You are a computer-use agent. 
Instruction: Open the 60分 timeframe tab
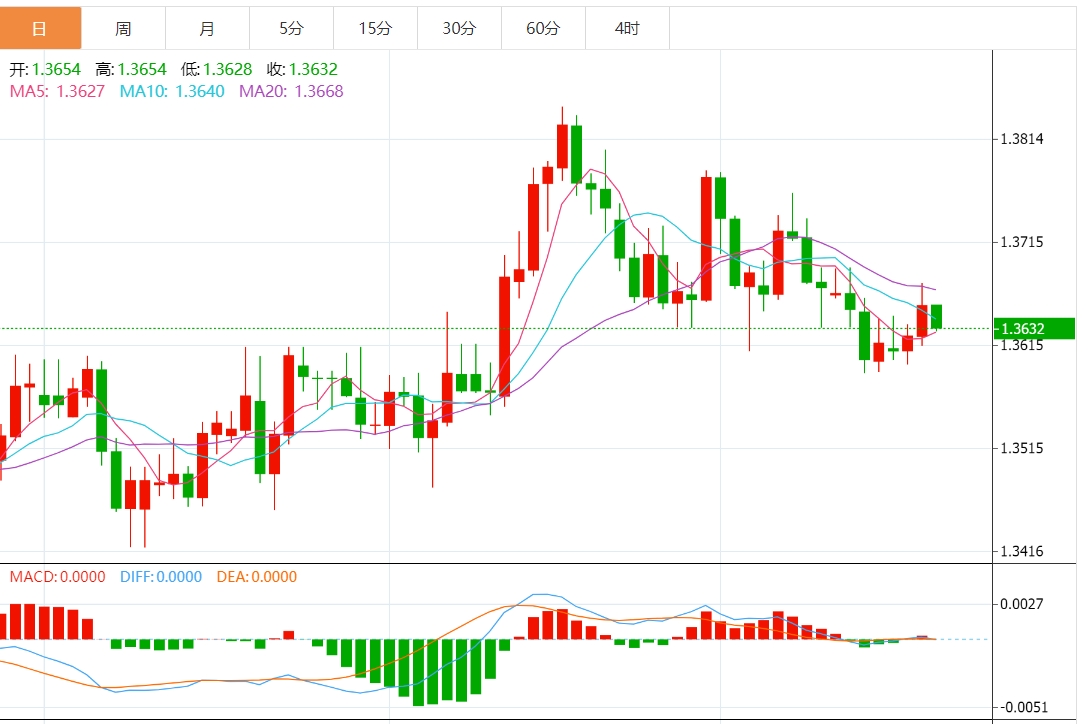click(x=543, y=29)
